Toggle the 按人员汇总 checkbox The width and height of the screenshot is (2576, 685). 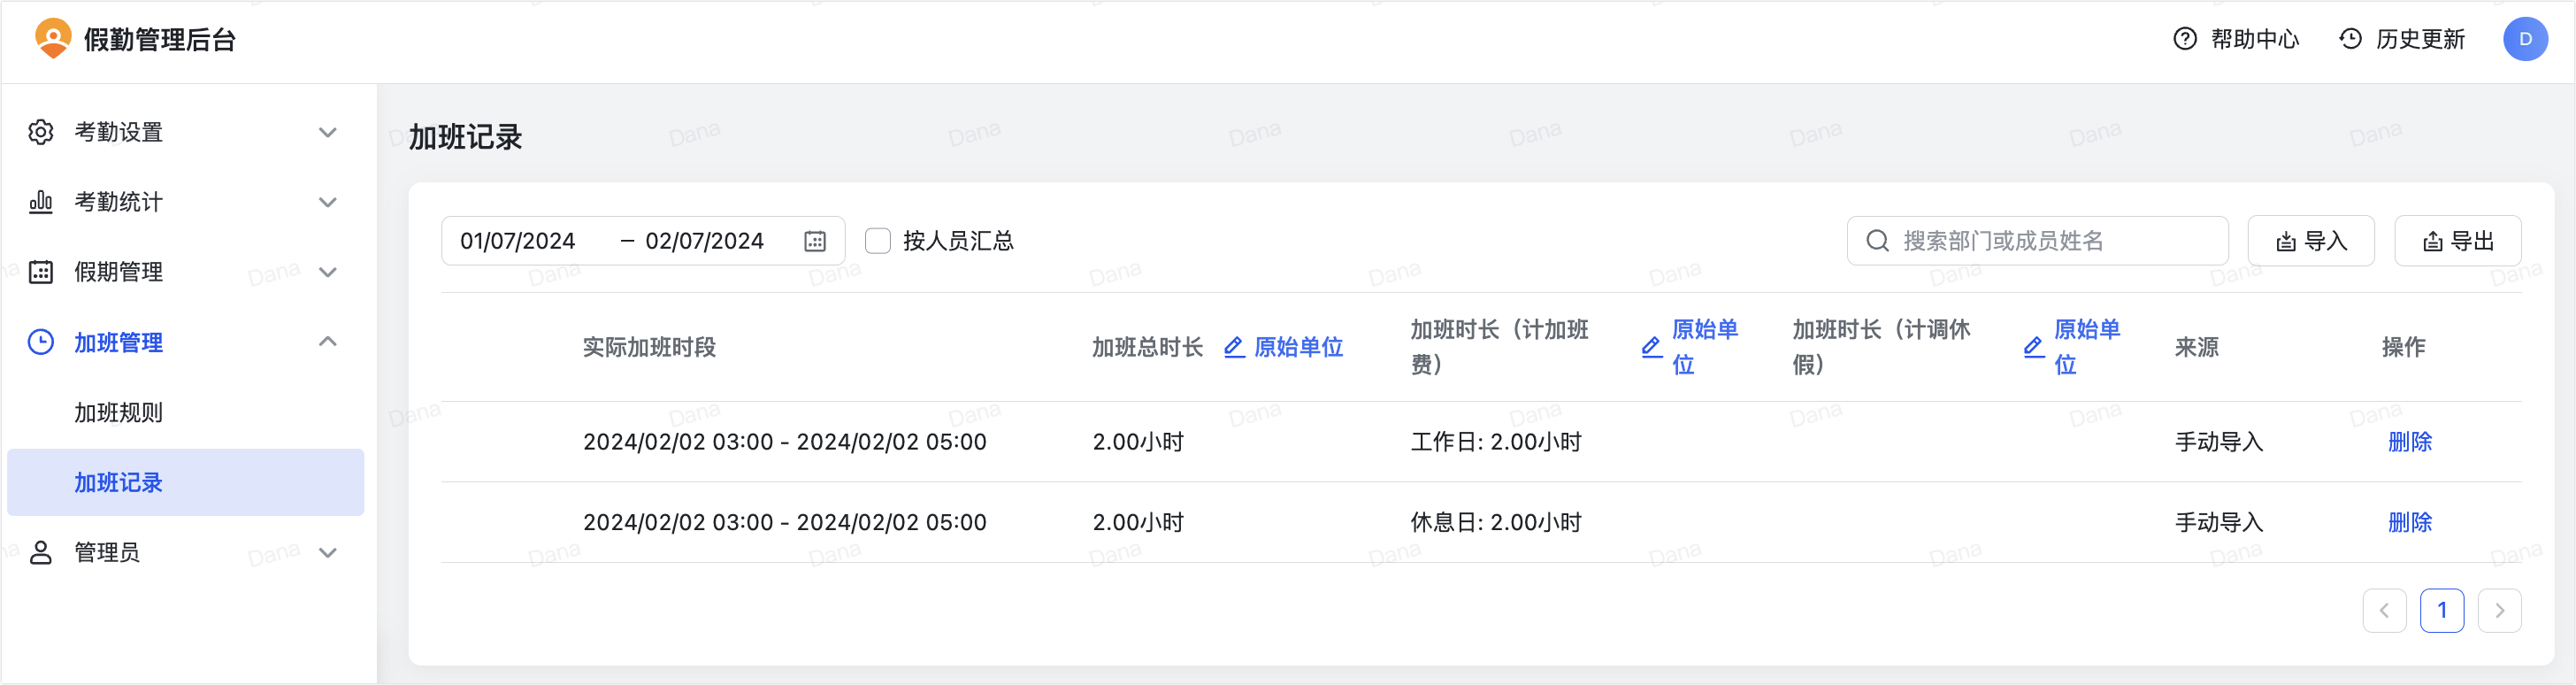pos(877,241)
